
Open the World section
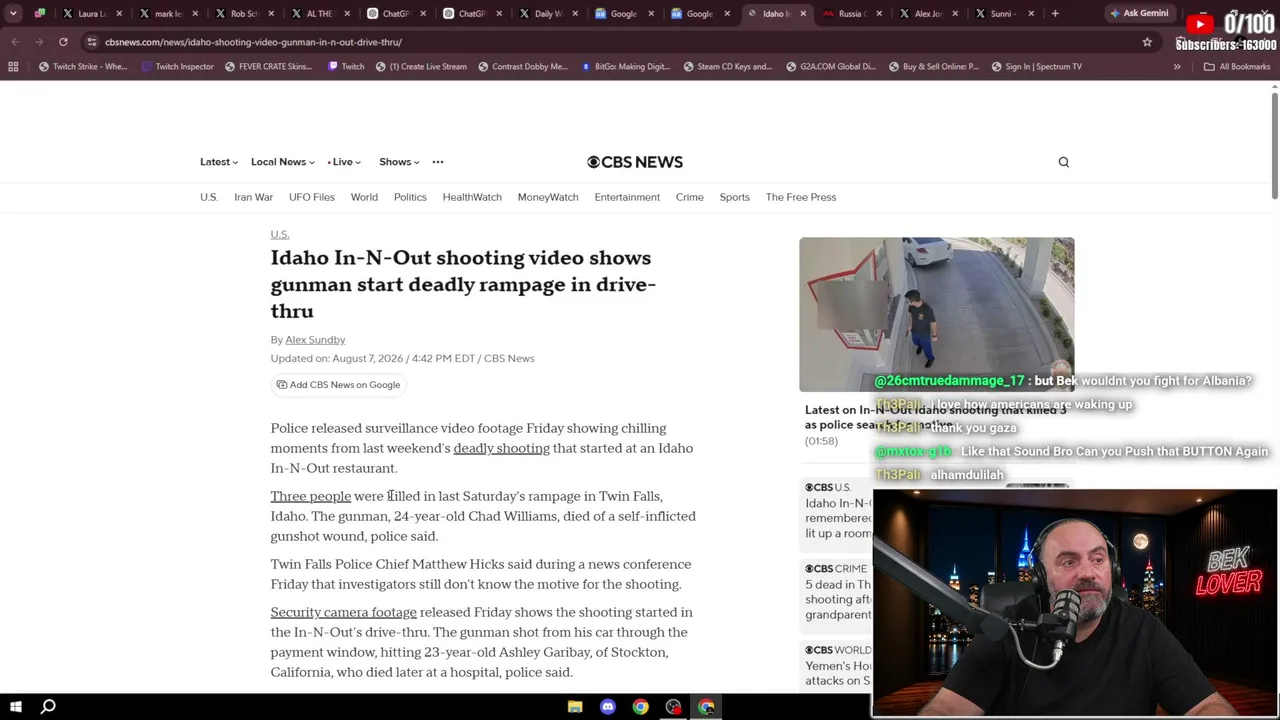(364, 197)
